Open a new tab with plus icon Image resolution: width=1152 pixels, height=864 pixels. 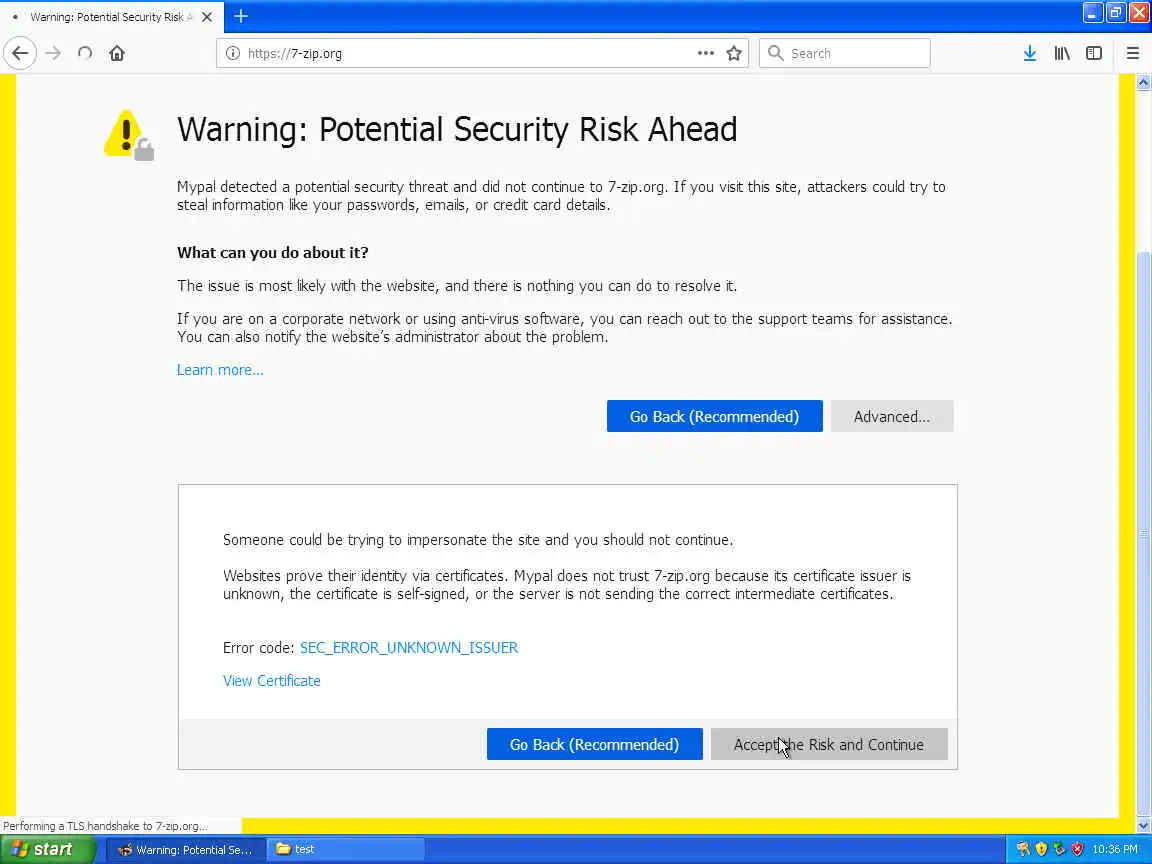[x=241, y=16]
